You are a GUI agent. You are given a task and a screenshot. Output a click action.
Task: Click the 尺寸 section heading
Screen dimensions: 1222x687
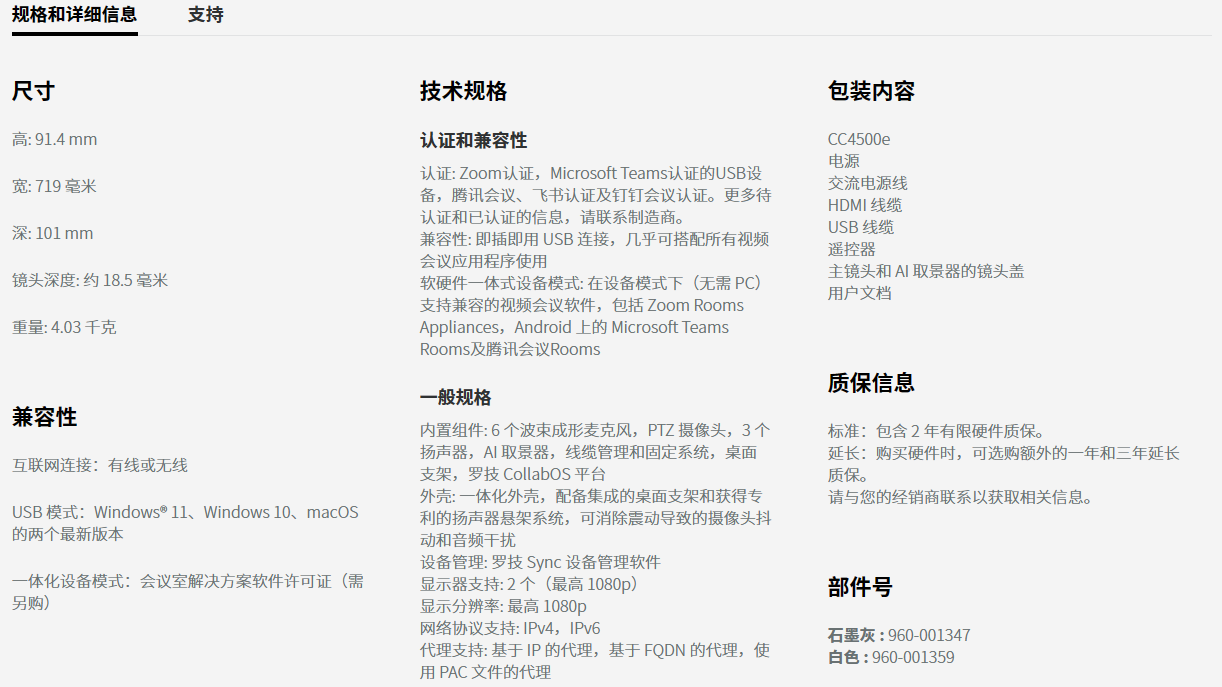(33, 92)
